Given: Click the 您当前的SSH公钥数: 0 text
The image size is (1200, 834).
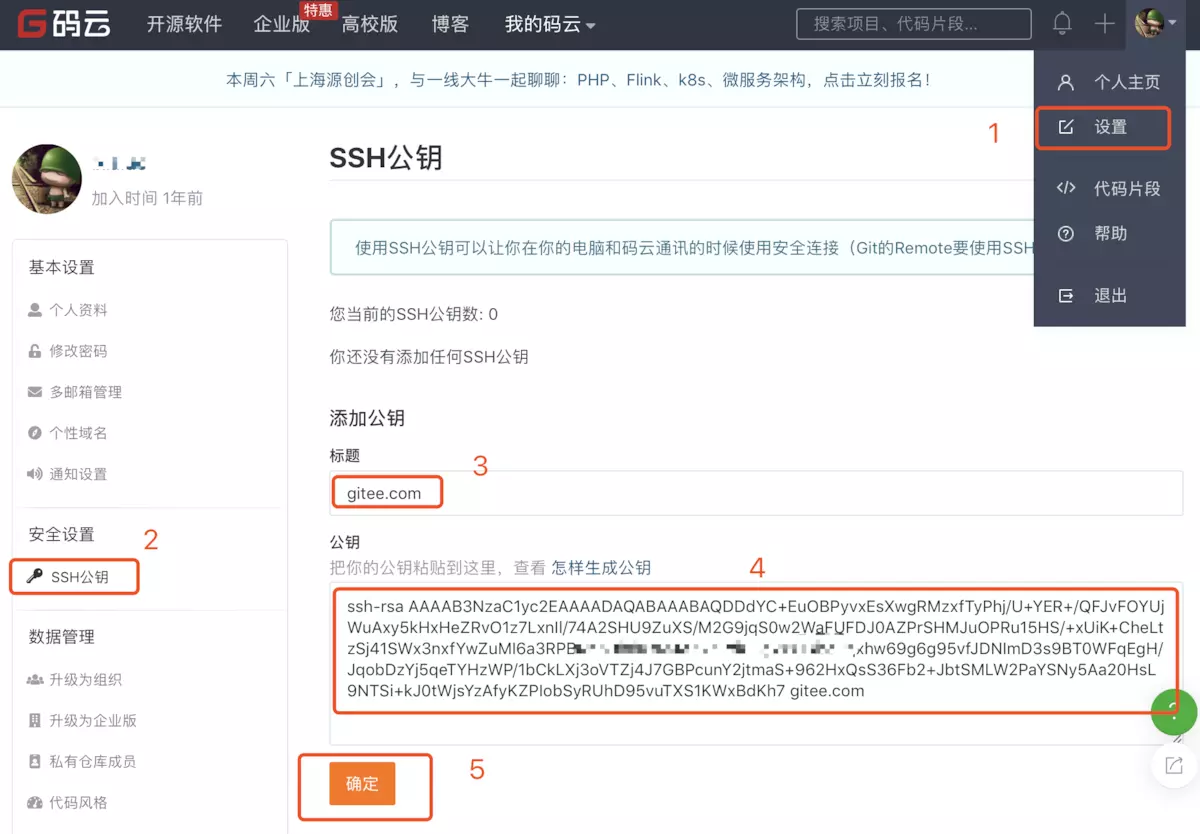Looking at the screenshot, I should point(414,314).
